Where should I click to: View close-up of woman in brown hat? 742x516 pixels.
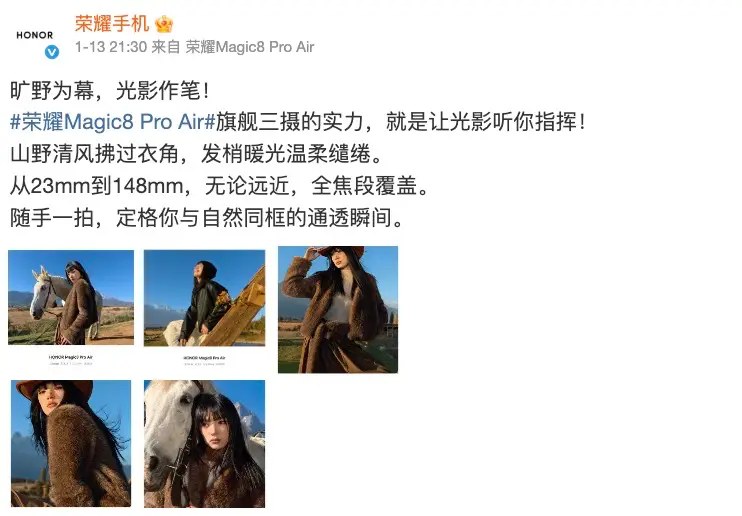click(x=71, y=444)
